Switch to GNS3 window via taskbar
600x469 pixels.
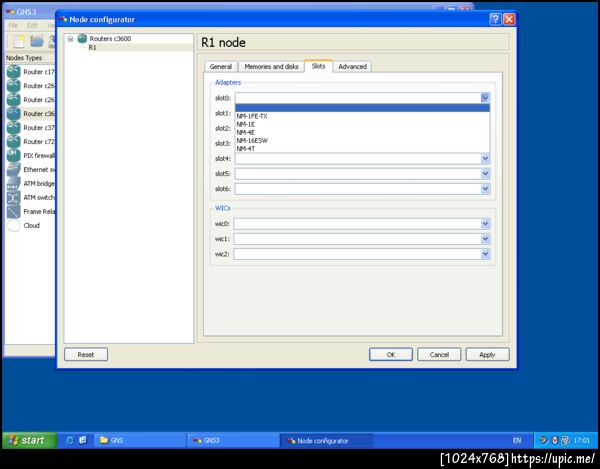click(233, 440)
